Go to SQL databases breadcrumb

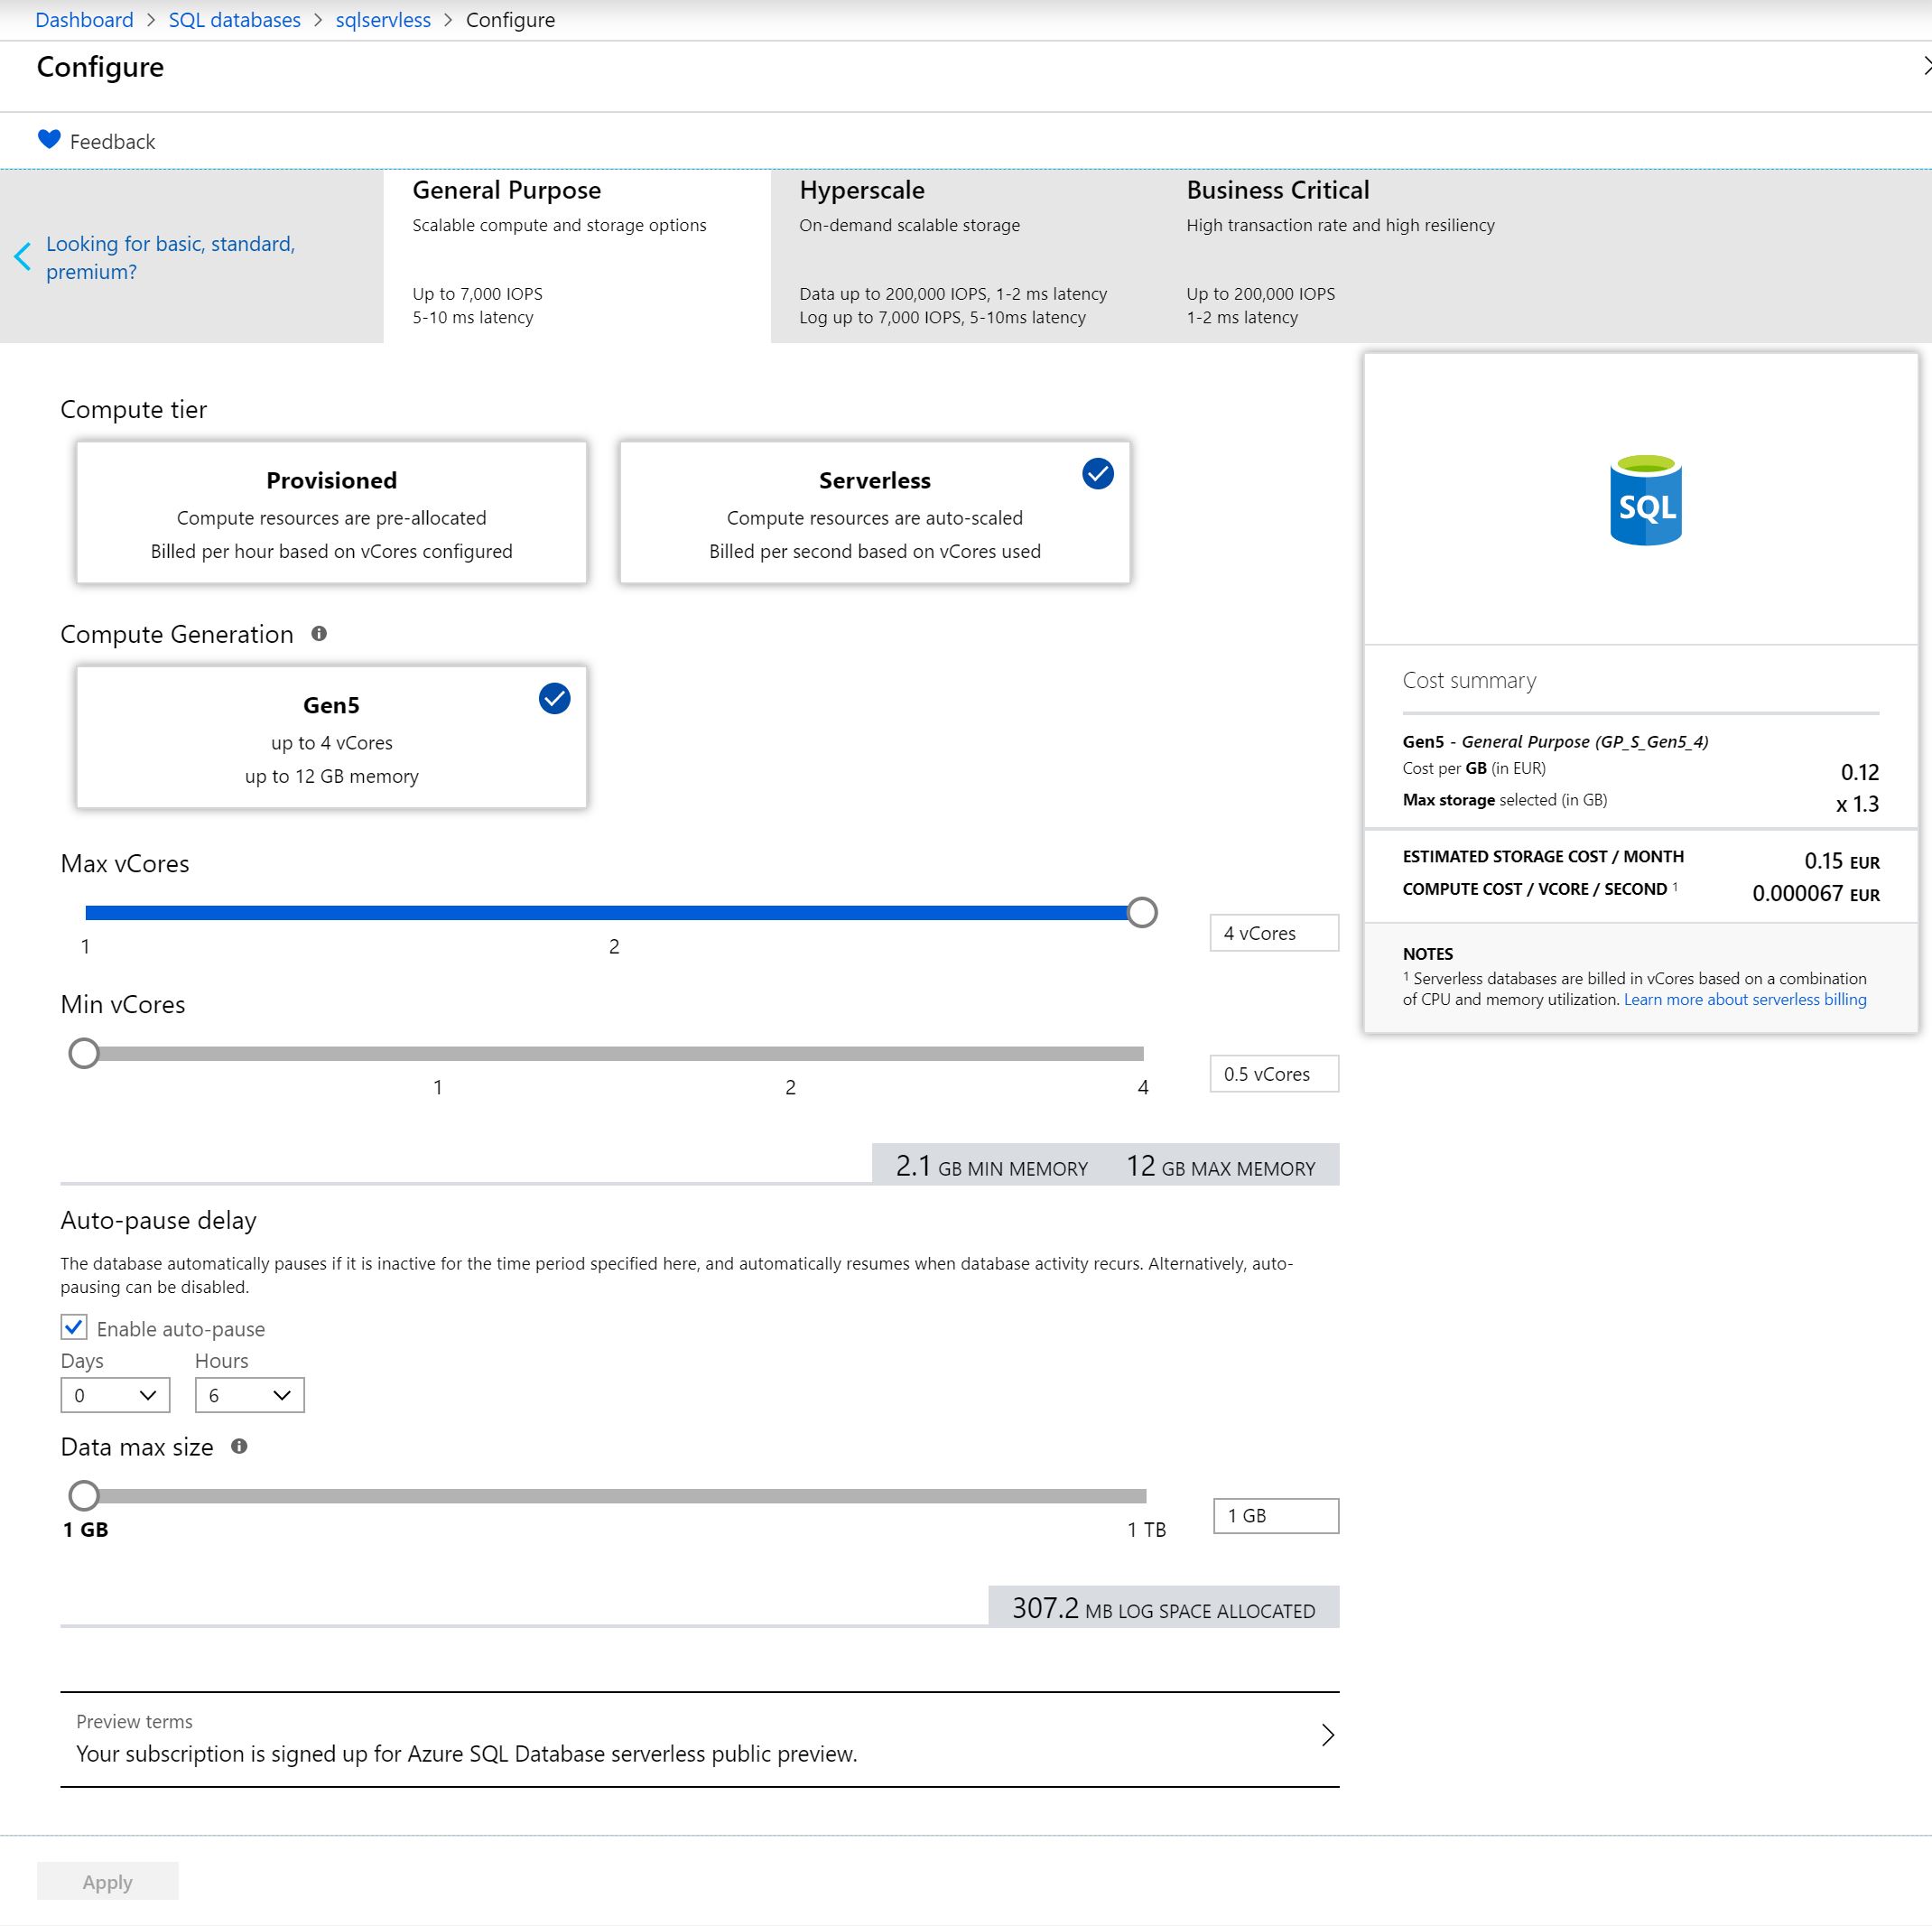click(x=234, y=20)
